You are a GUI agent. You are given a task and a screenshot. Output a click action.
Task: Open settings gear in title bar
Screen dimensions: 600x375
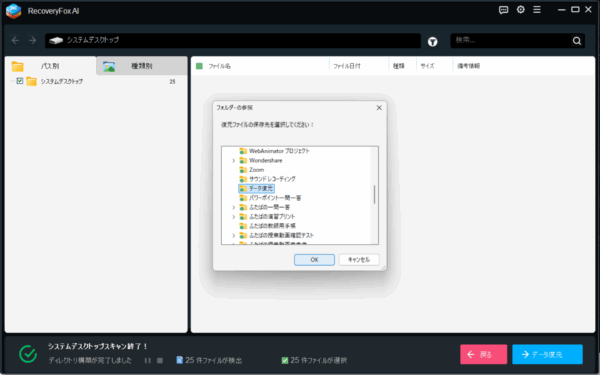pyautogui.click(x=520, y=10)
